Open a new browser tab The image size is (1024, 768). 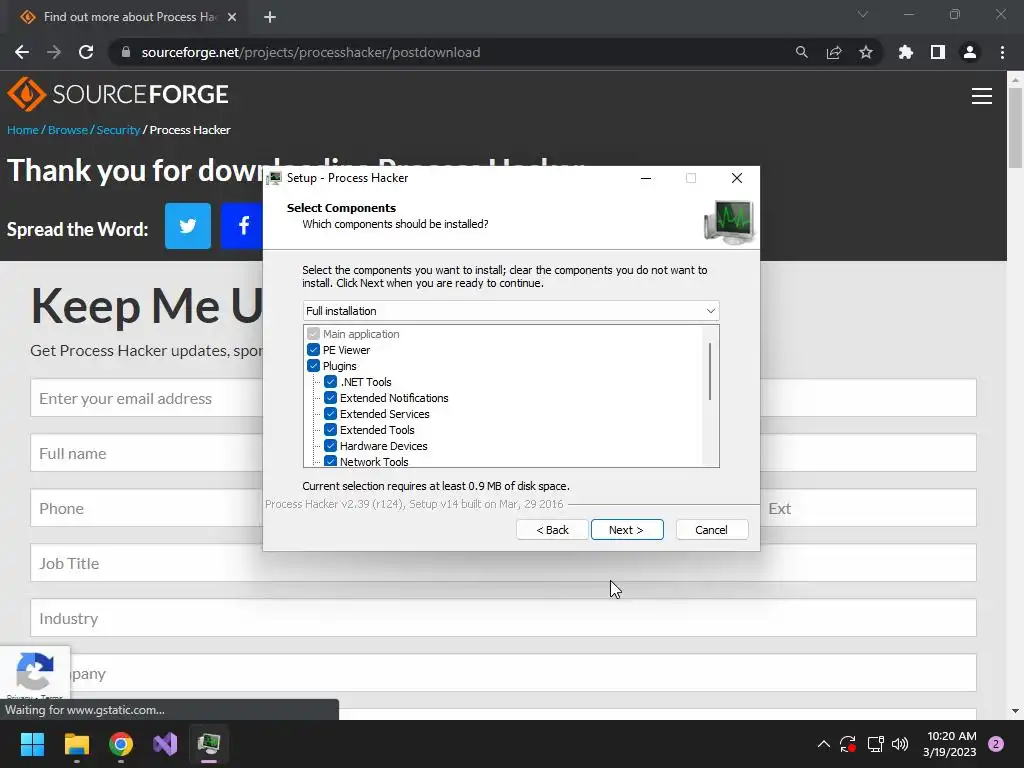270,17
